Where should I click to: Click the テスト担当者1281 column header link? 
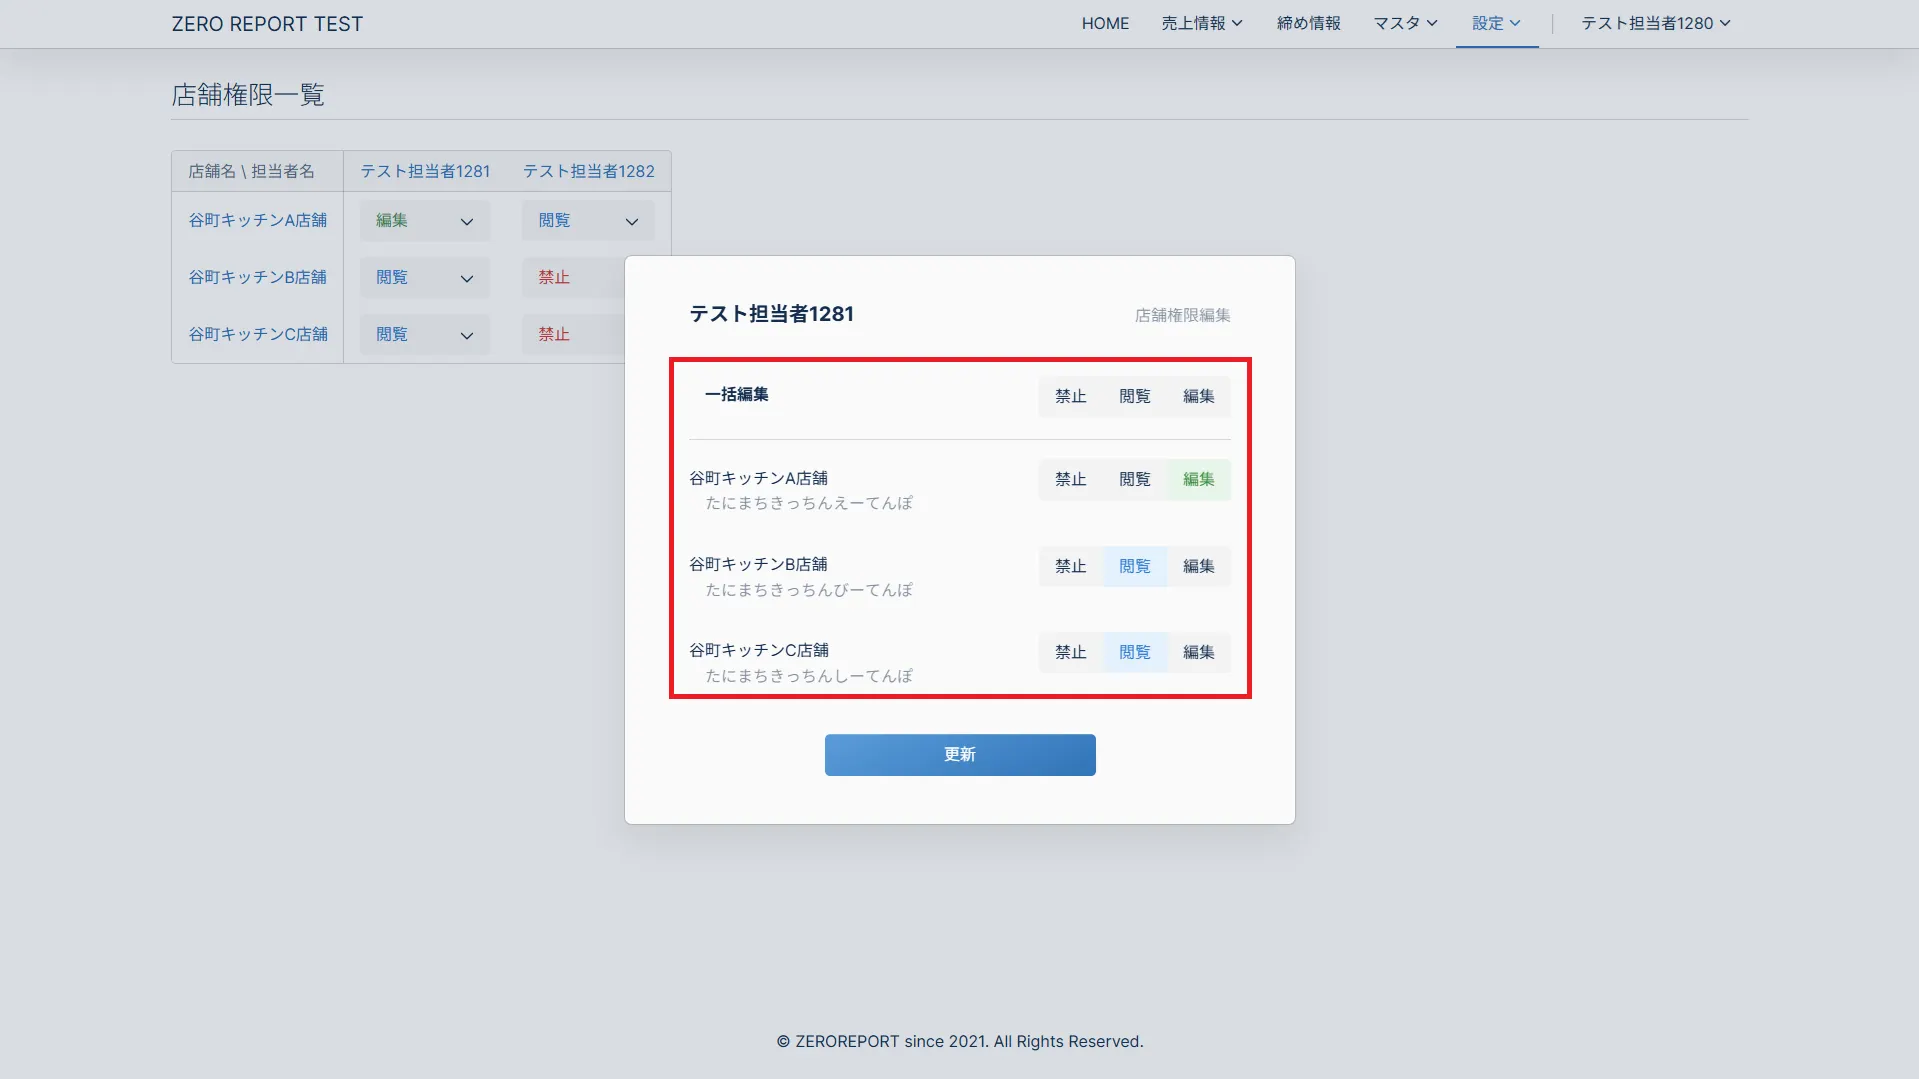click(425, 171)
